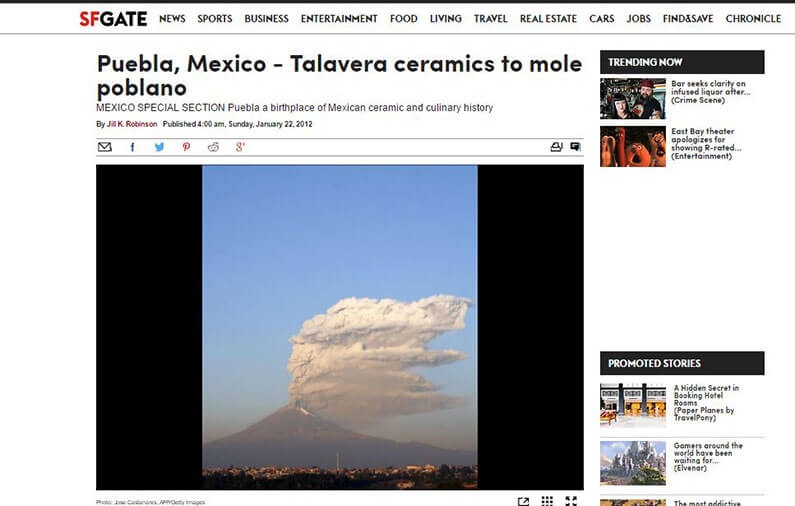The height and width of the screenshot is (506, 795).
Task: Open the Entertainment section
Action: (339, 19)
